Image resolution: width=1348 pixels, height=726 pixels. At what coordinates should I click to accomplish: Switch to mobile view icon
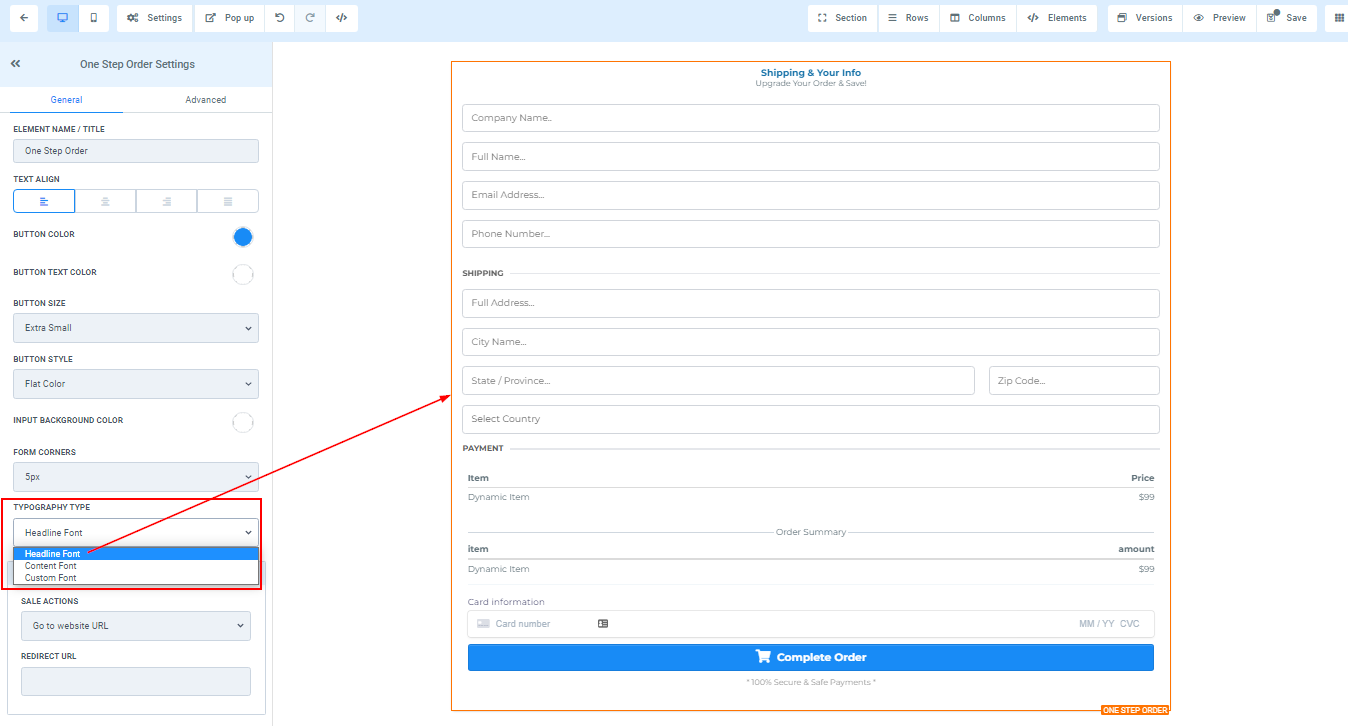tap(94, 18)
